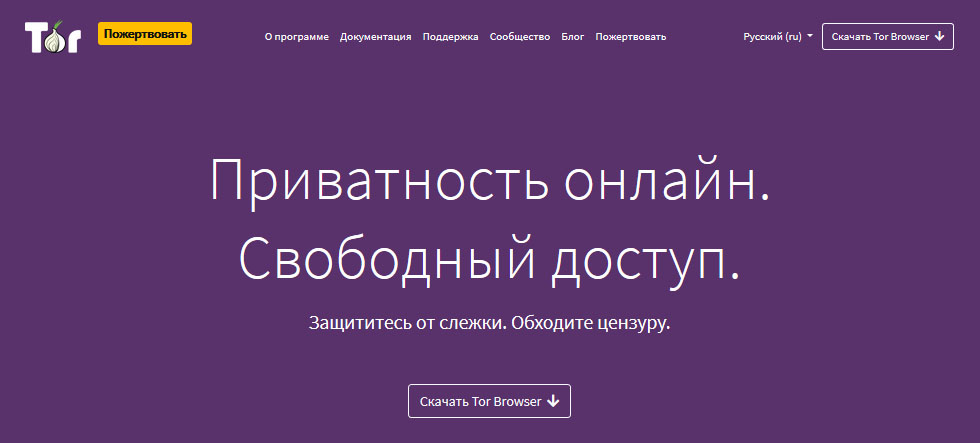Visit the Блог link
Image resolution: width=980 pixels, height=443 pixels.
tap(572, 37)
